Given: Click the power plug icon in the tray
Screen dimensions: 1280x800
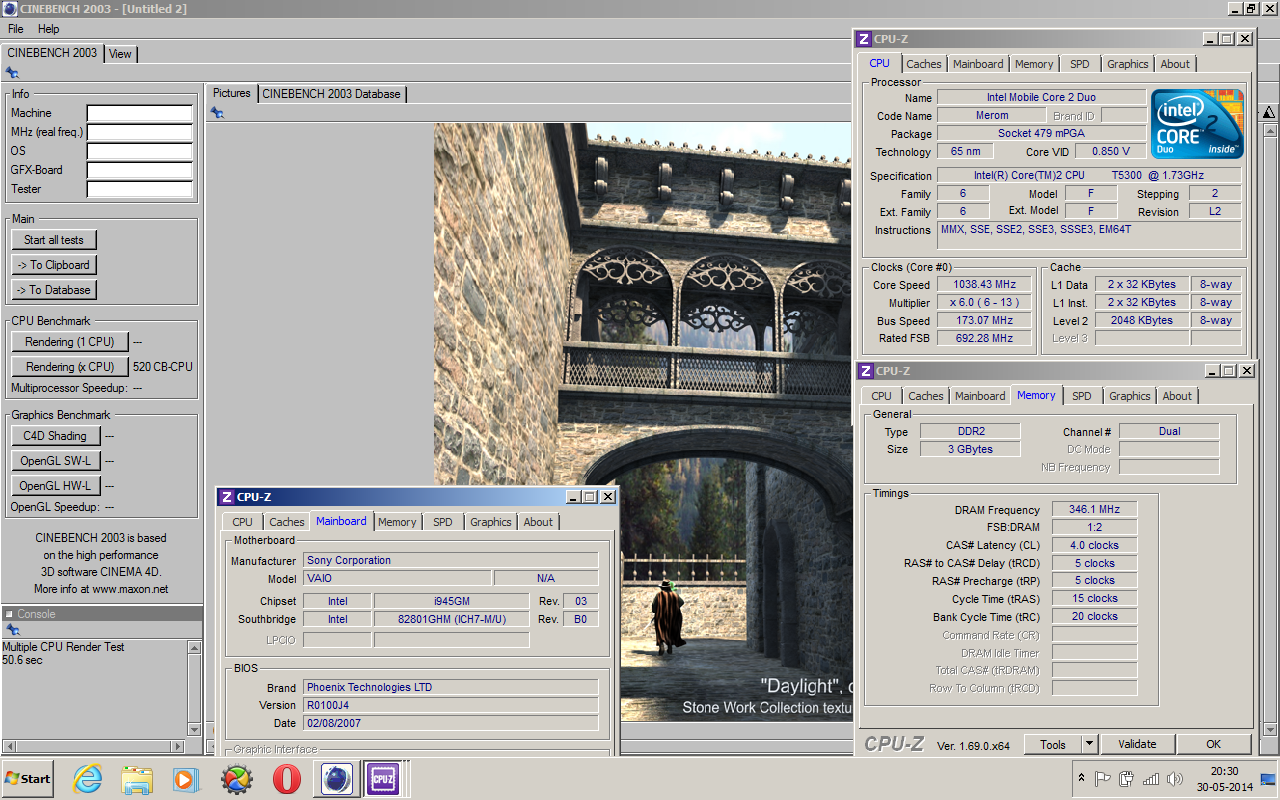Looking at the screenshot, I should (1127, 779).
